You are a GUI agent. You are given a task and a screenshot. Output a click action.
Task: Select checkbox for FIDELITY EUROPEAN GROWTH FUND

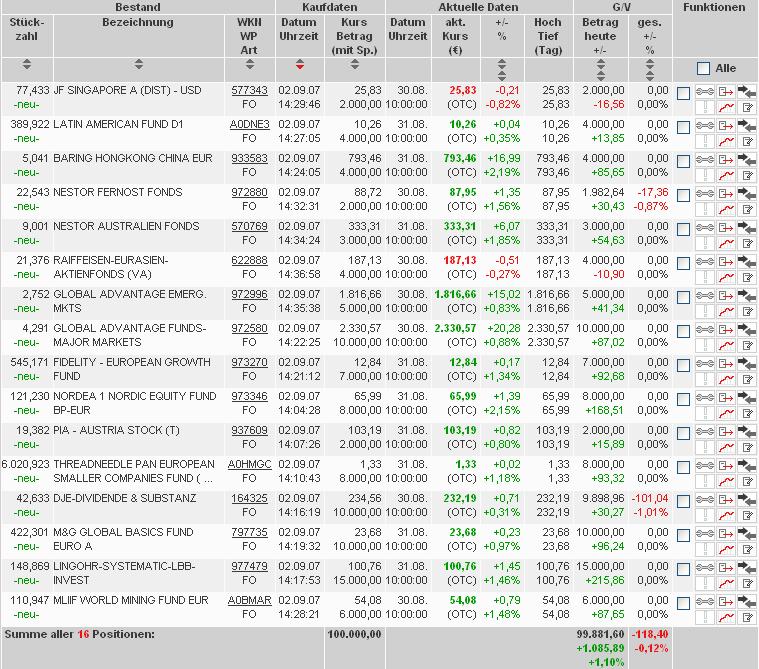pyautogui.click(x=683, y=365)
